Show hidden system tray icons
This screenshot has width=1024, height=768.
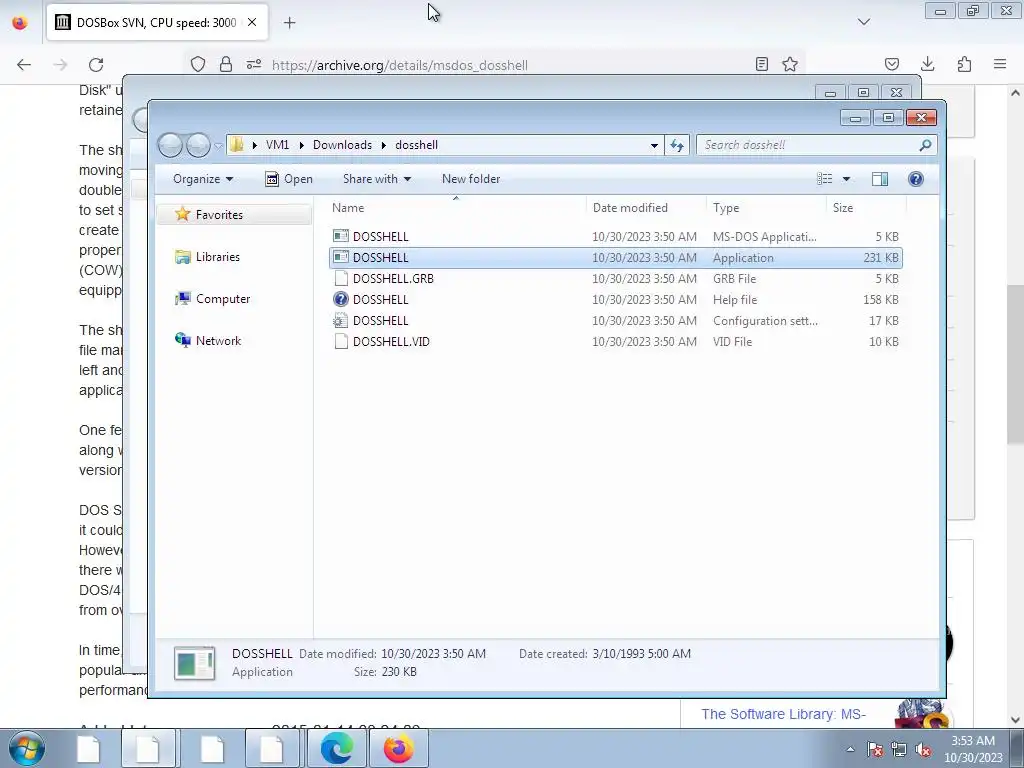850,750
